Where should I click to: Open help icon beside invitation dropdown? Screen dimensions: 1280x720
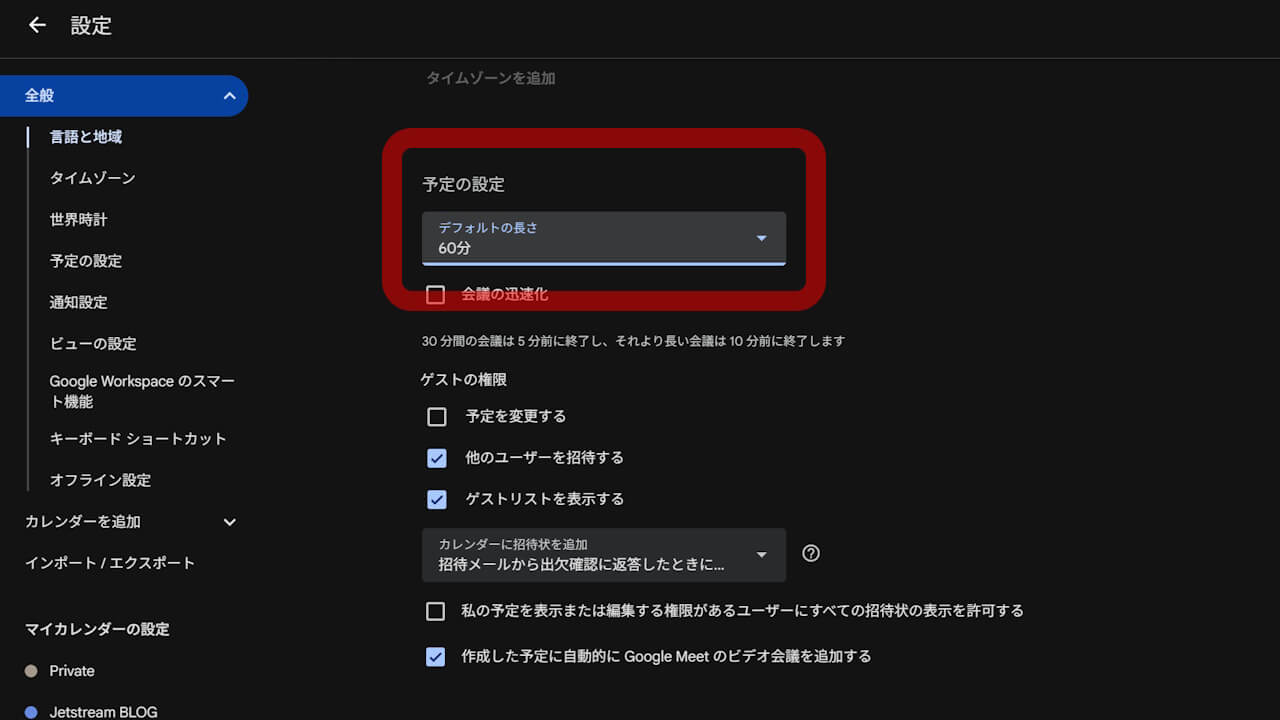coord(811,553)
